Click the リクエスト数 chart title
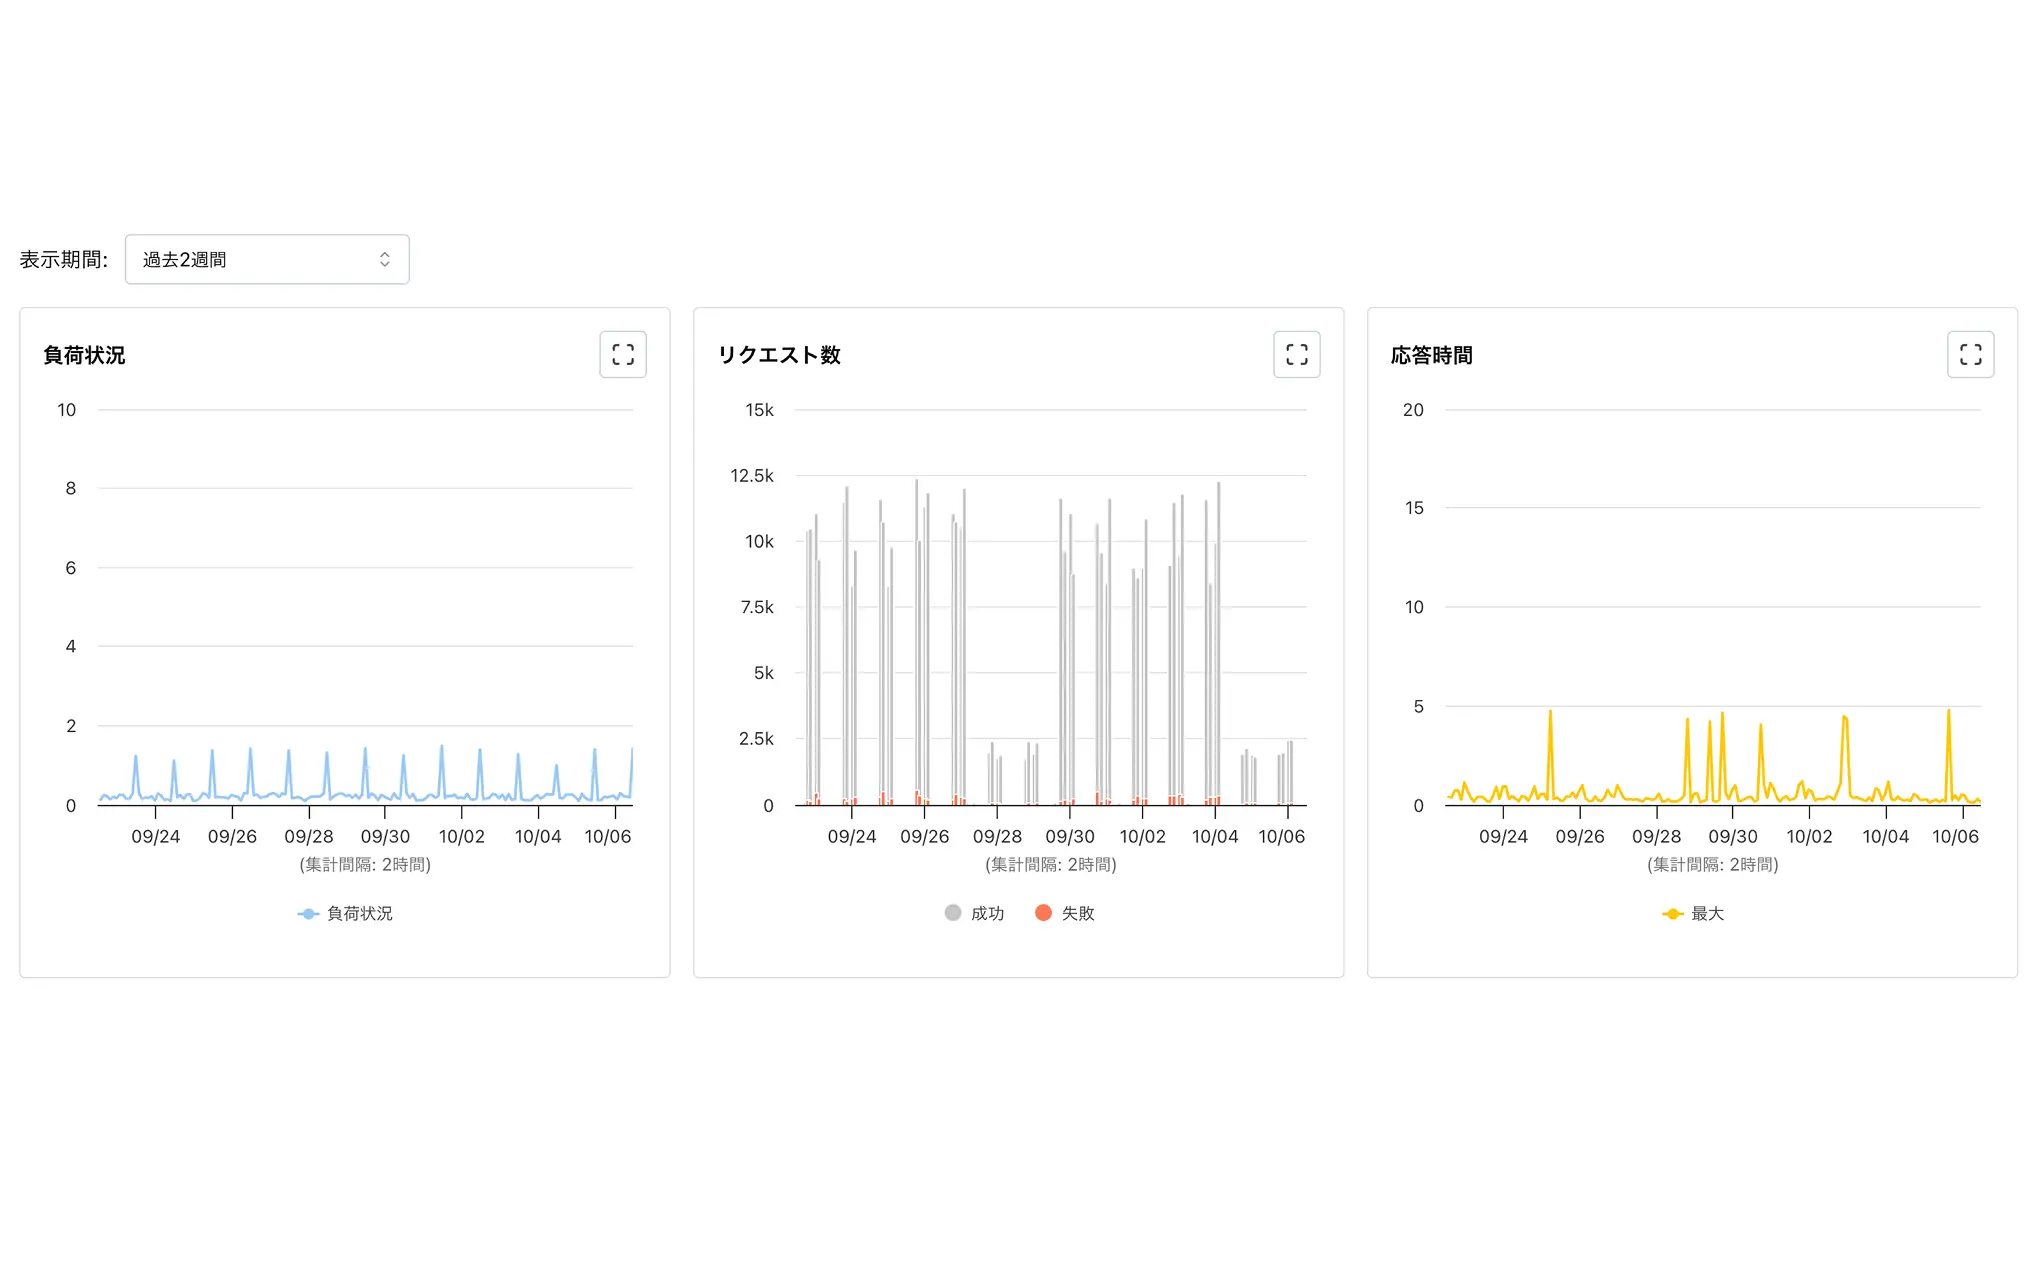The height and width of the screenshot is (1276, 2040). pos(779,355)
